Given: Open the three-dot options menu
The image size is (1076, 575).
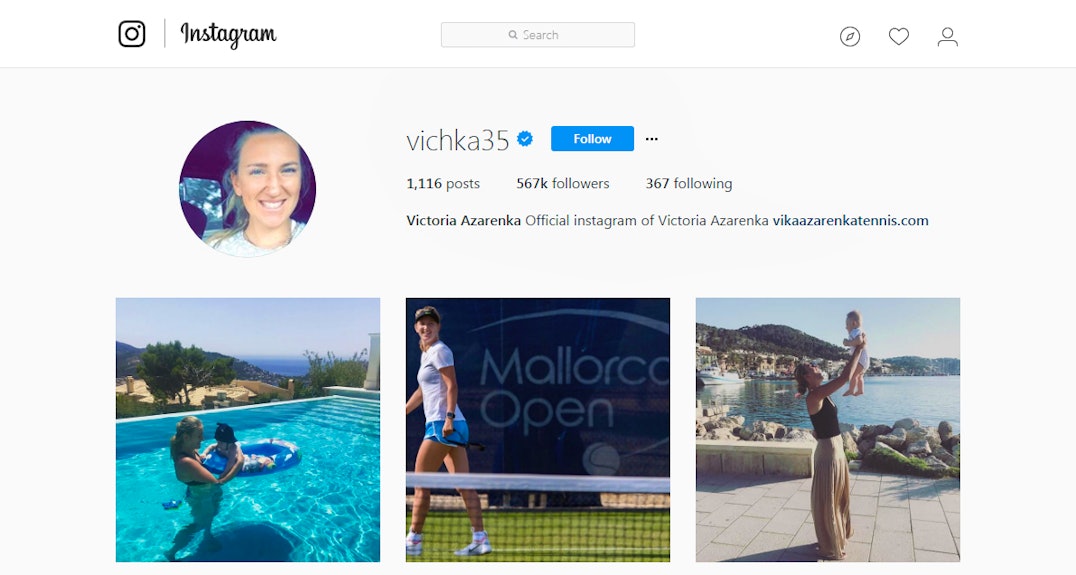Looking at the screenshot, I should point(652,139).
